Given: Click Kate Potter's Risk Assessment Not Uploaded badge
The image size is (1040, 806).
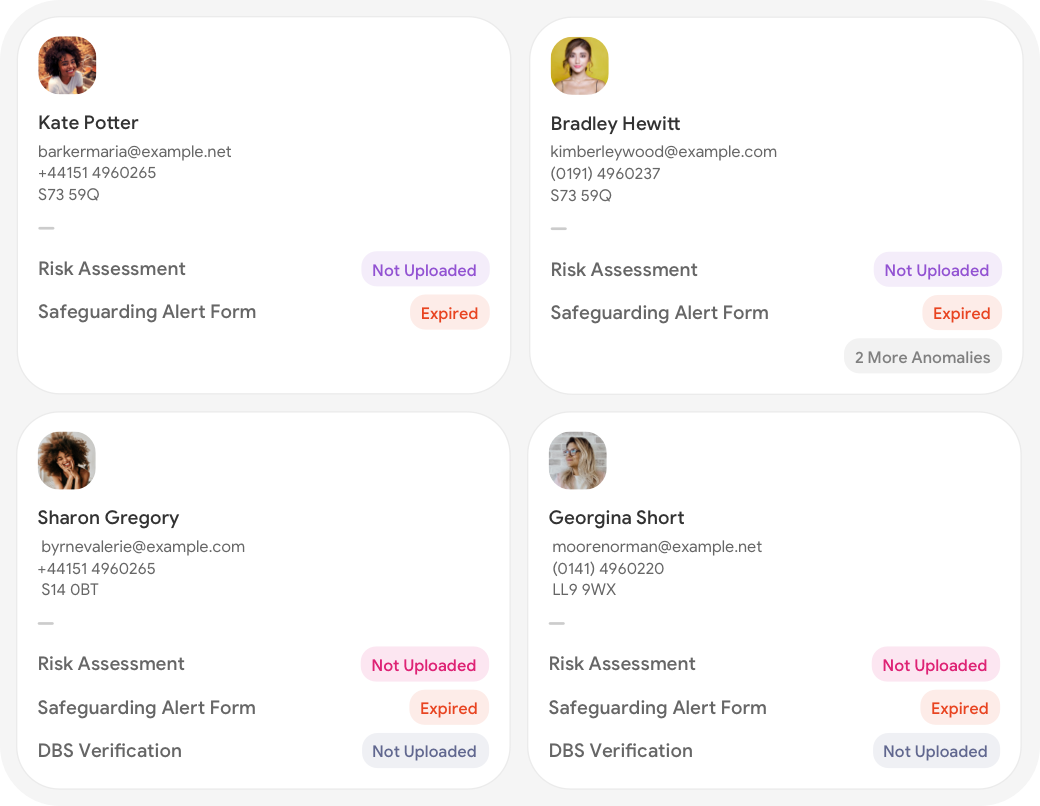Looking at the screenshot, I should [424, 270].
